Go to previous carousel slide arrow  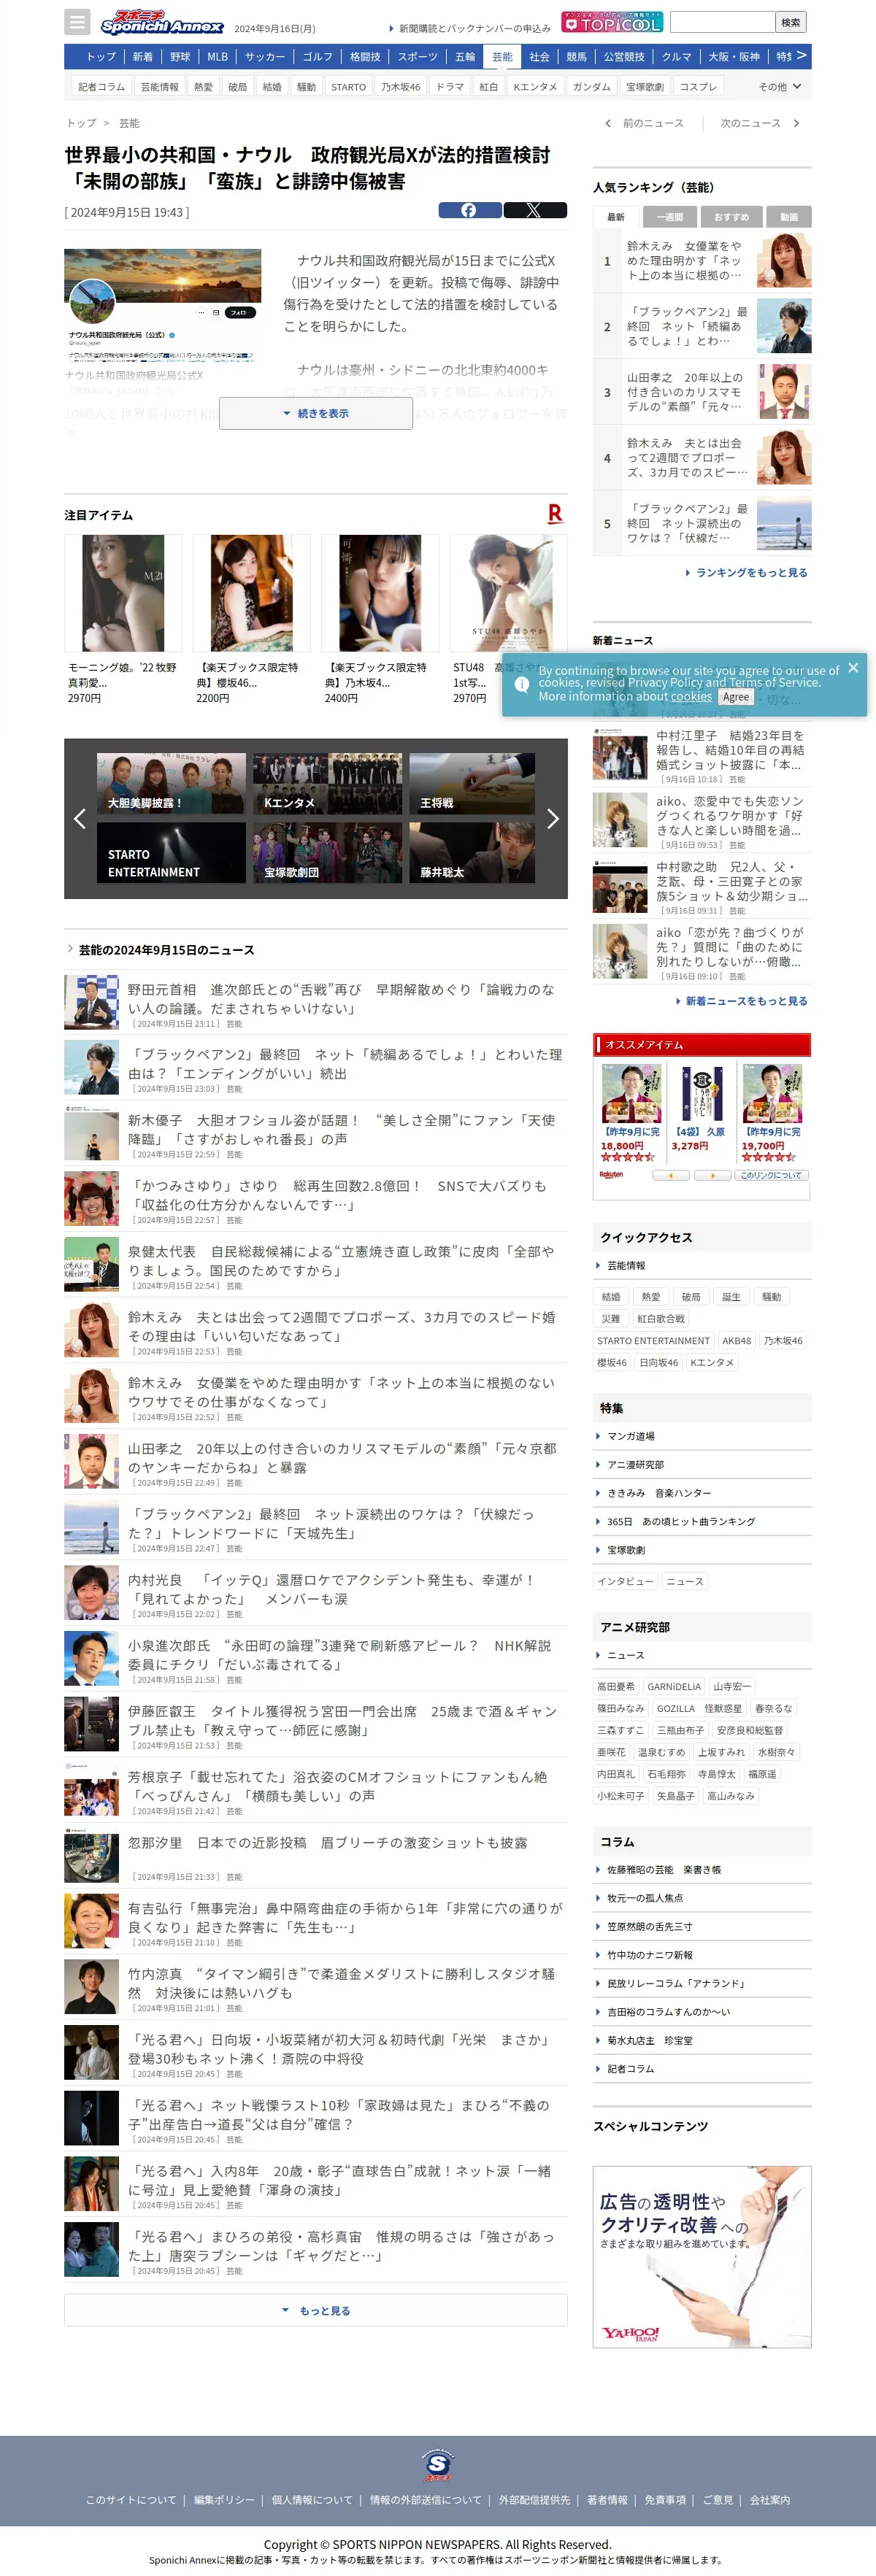pos(80,818)
